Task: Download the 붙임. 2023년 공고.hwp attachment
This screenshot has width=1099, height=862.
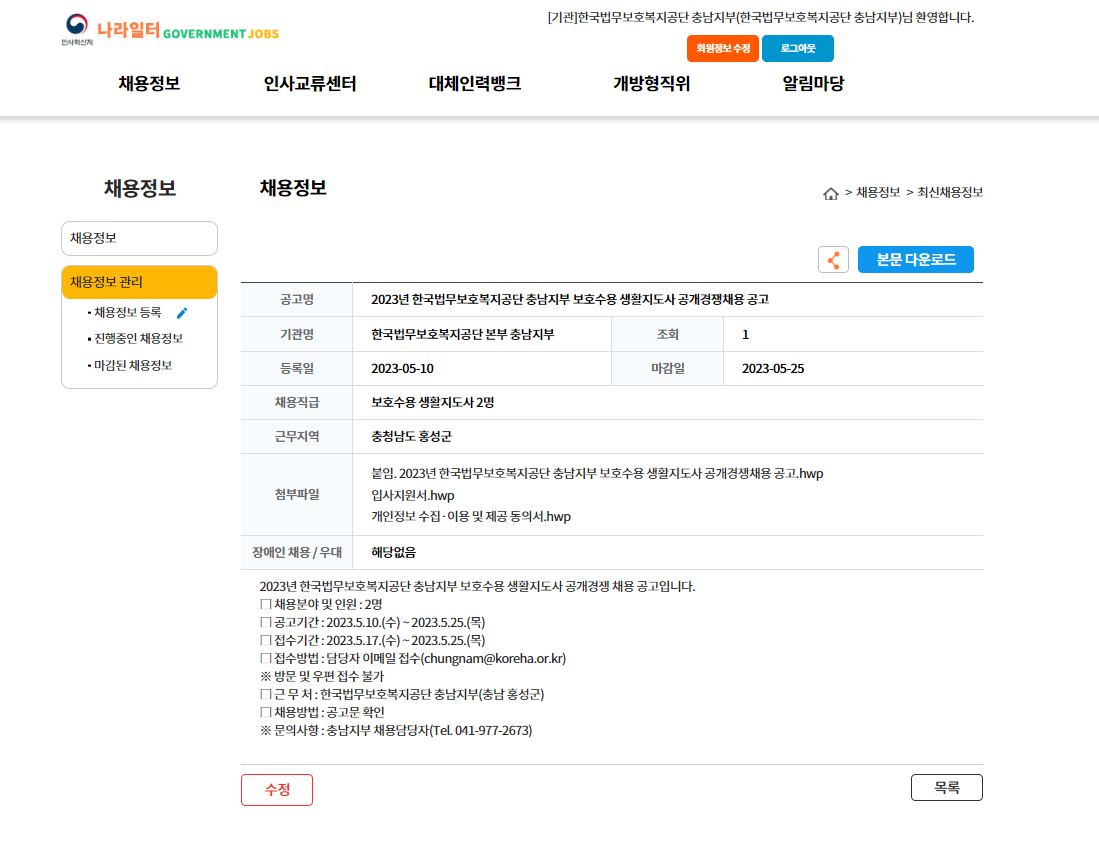Action: point(597,474)
